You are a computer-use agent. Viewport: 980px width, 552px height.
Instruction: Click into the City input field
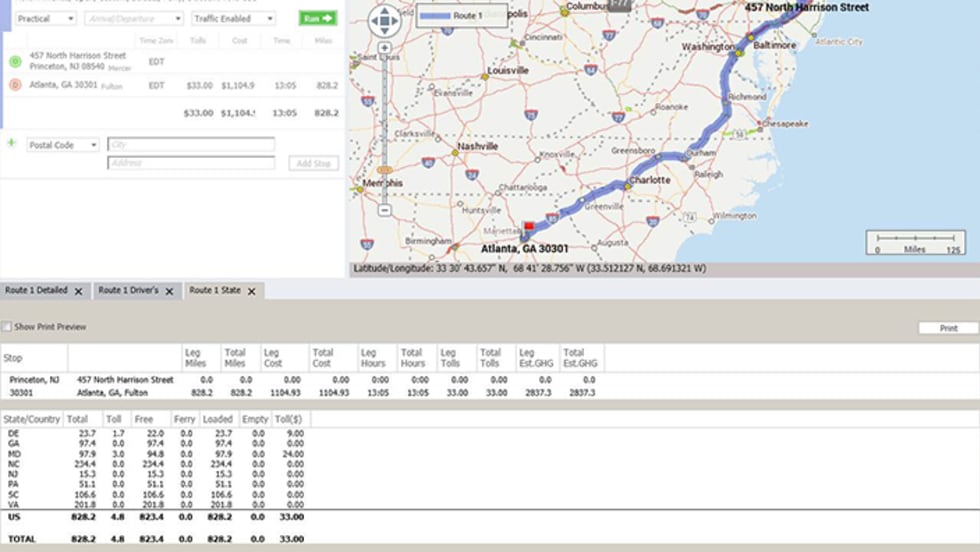coord(190,145)
